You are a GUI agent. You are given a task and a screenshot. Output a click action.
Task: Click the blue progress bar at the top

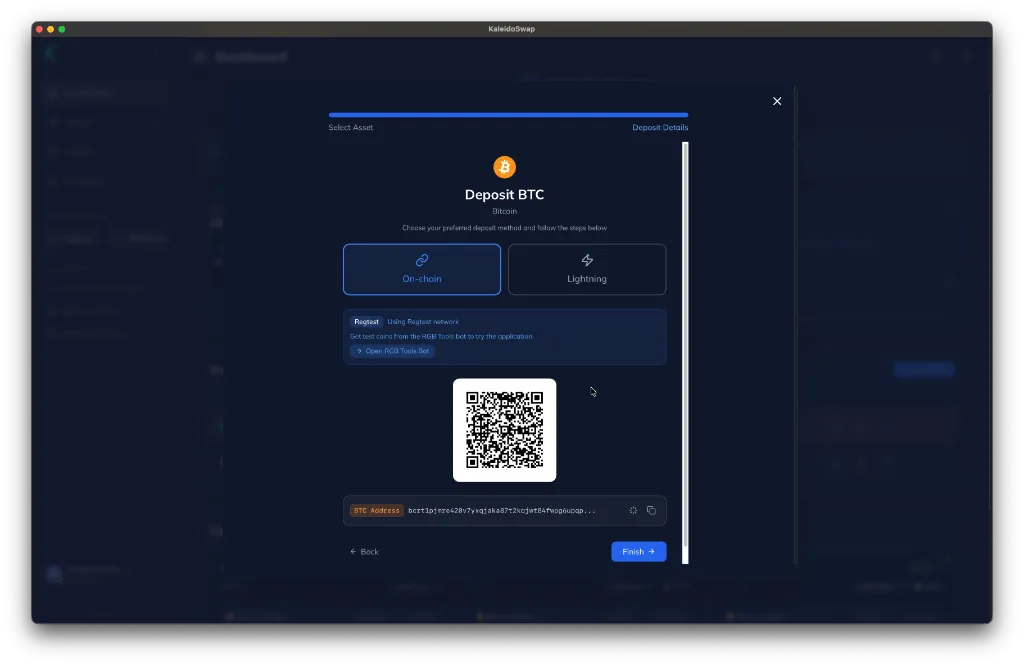[507, 114]
